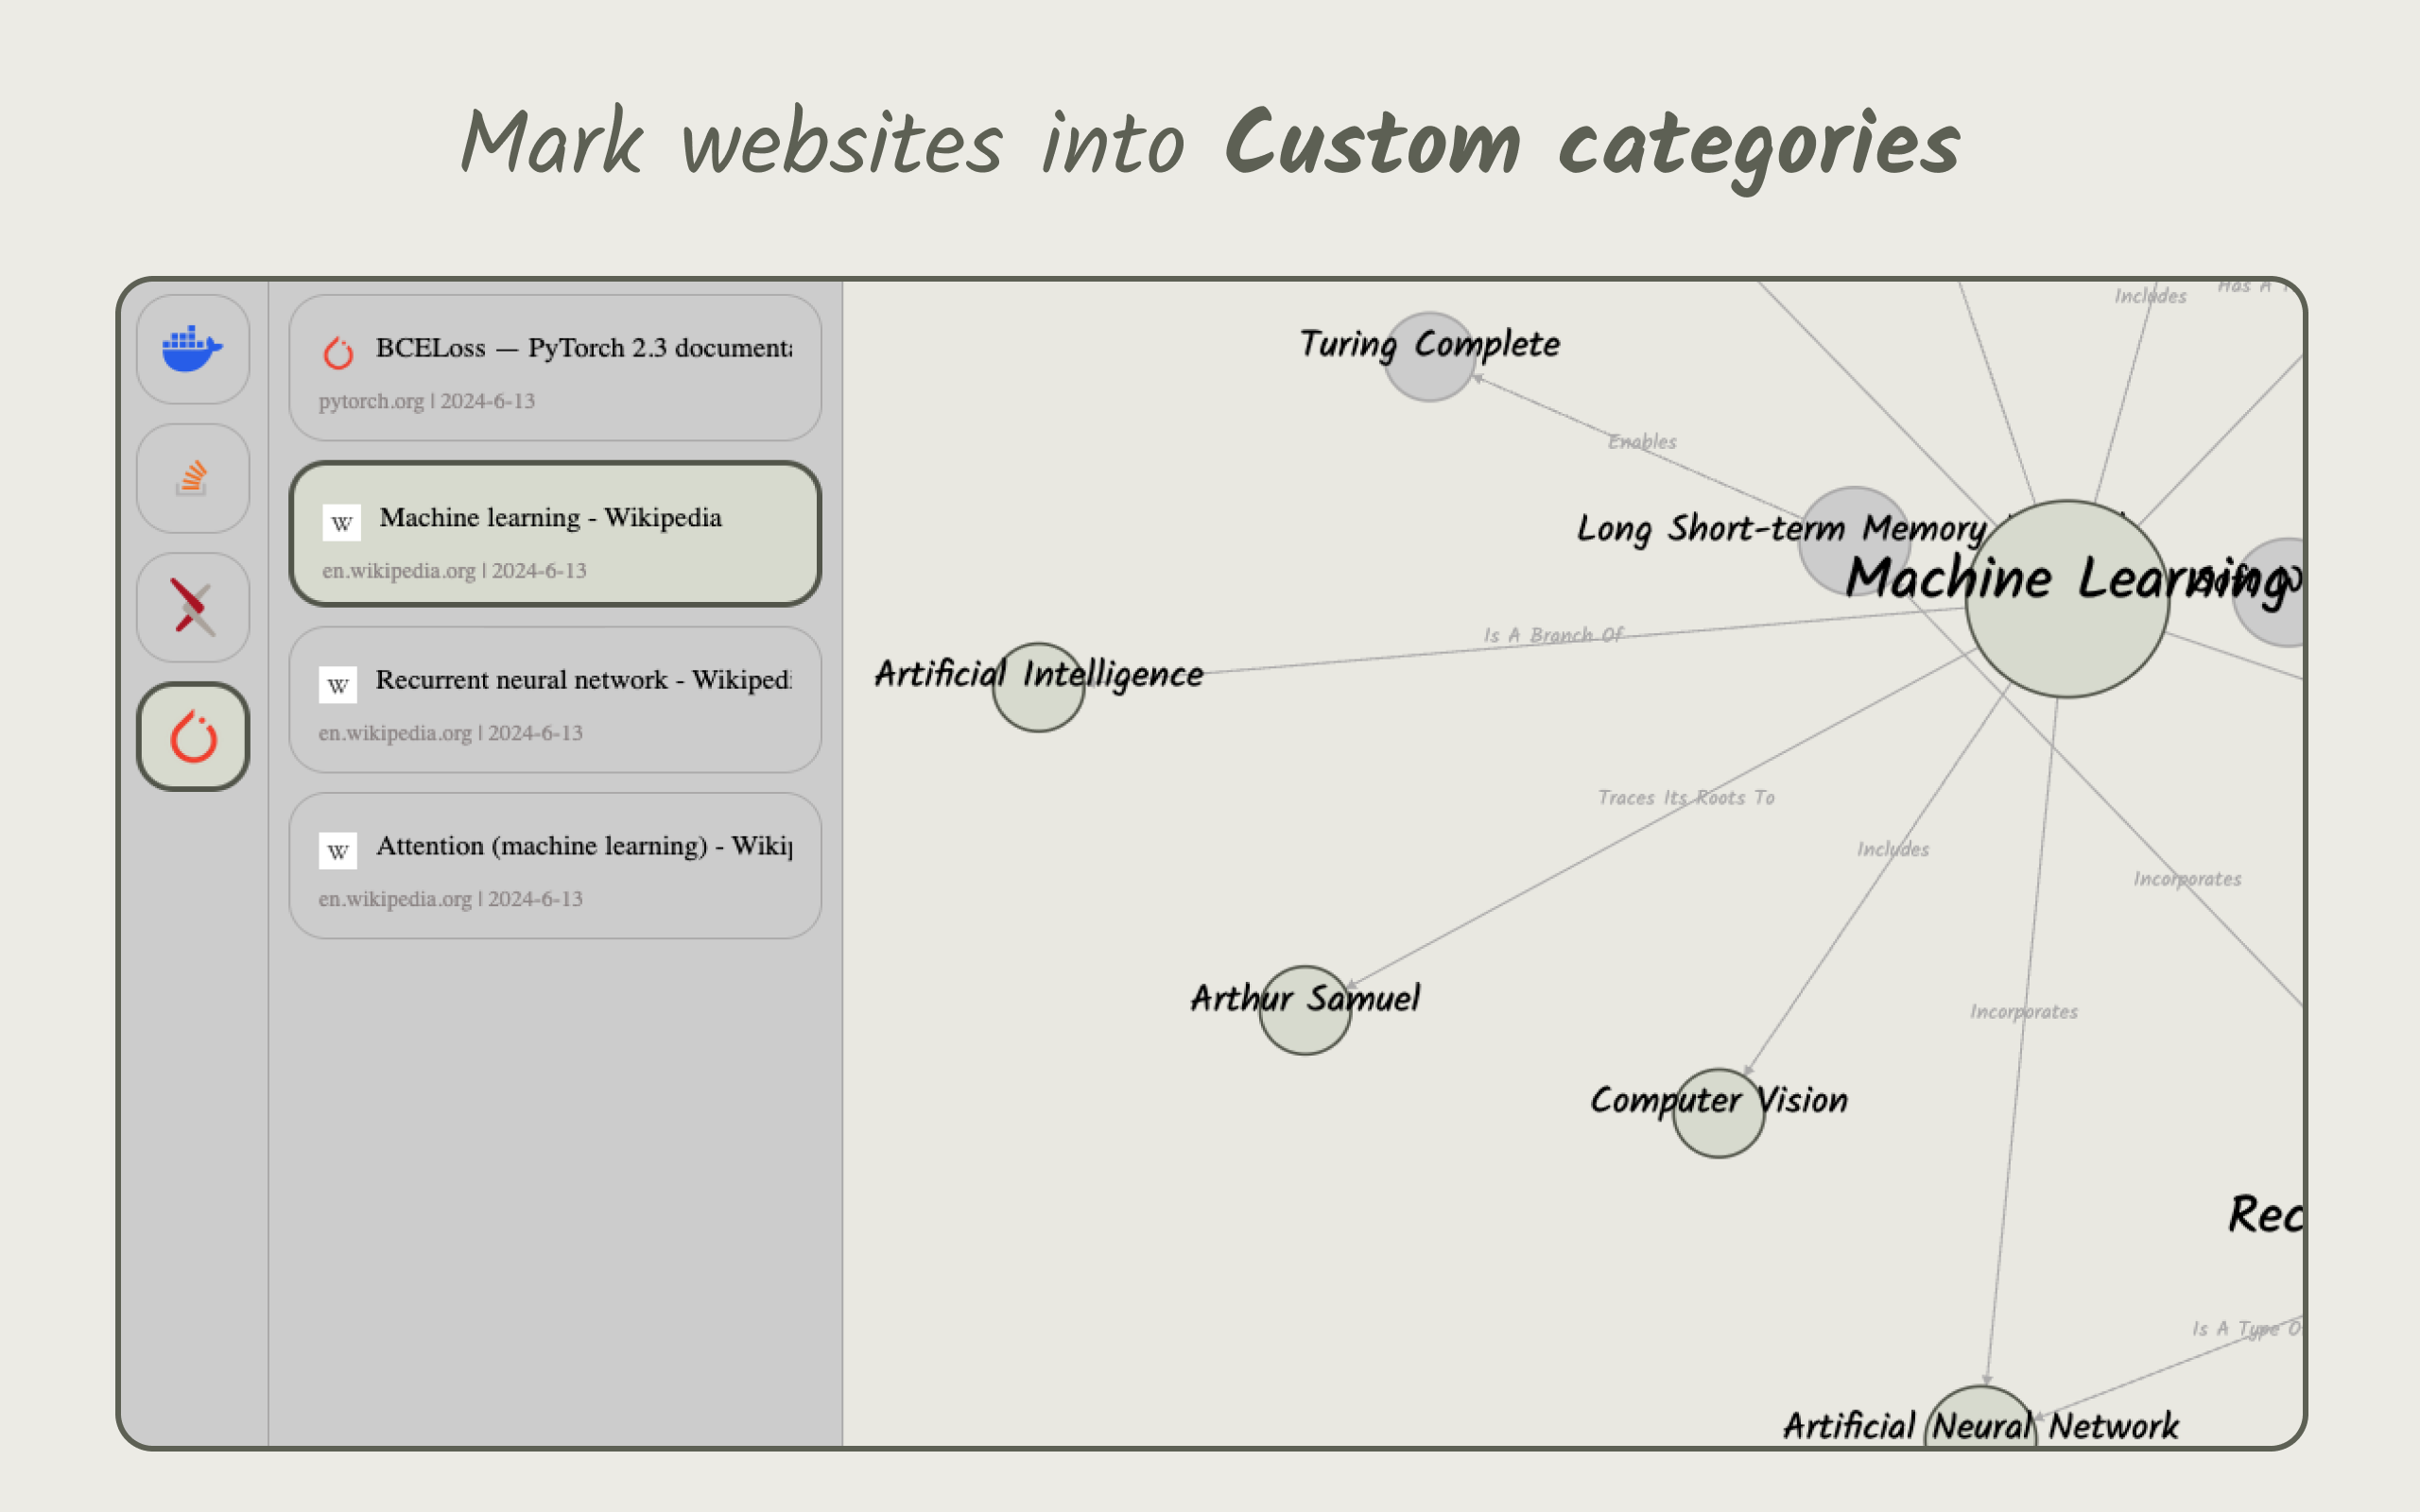Click Wikipedia favicon on Recurrent neural network card
The width and height of the screenshot is (2420, 1512).
point(337,685)
